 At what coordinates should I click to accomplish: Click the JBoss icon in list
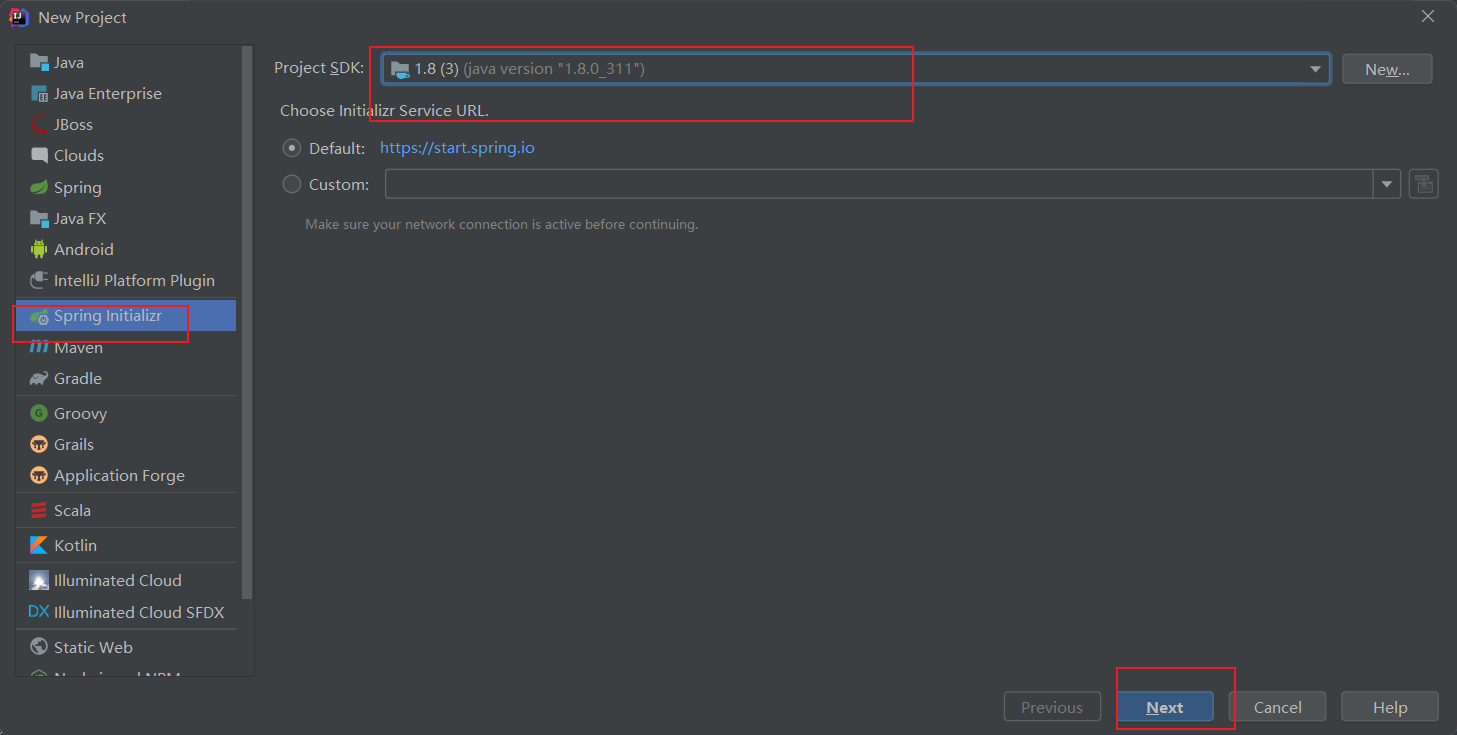point(39,124)
